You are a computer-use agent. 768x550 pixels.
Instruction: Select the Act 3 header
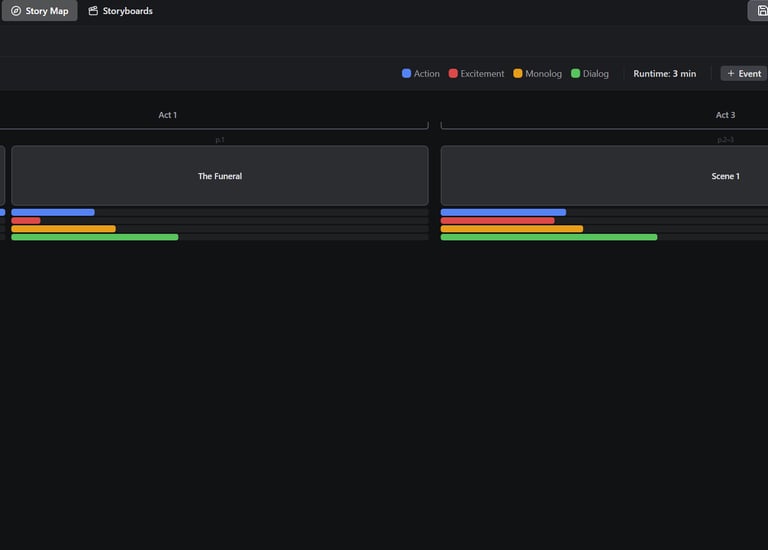(725, 115)
